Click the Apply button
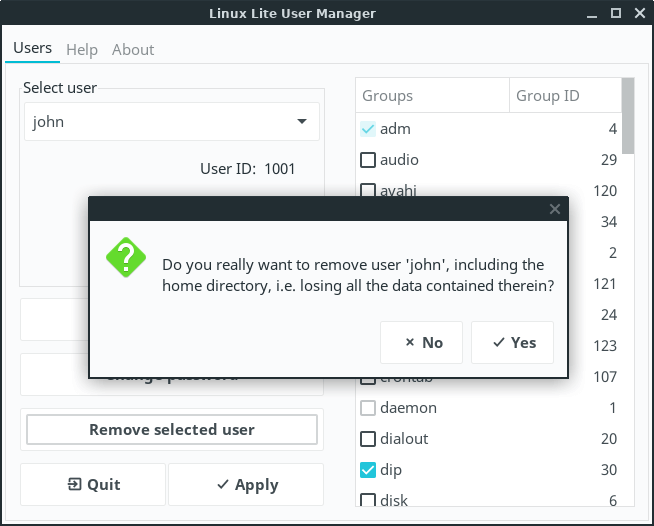This screenshot has height=526, width=654. pyautogui.click(x=246, y=485)
